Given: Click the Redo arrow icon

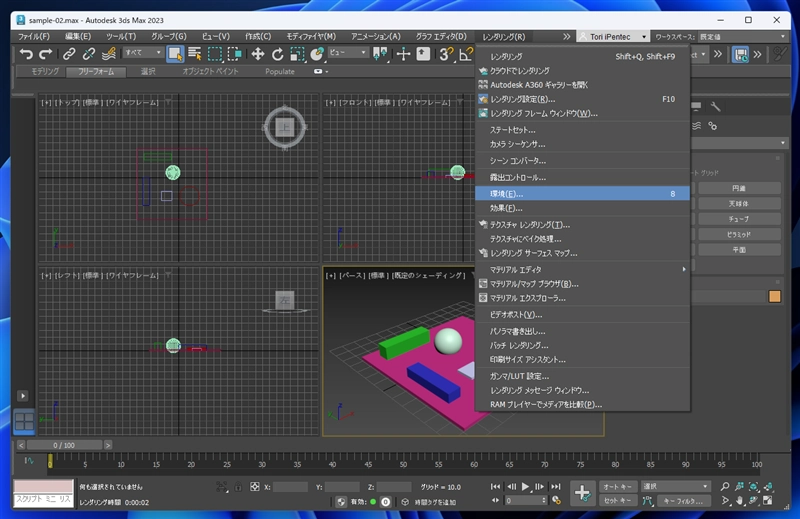Looking at the screenshot, I should (46, 54).
